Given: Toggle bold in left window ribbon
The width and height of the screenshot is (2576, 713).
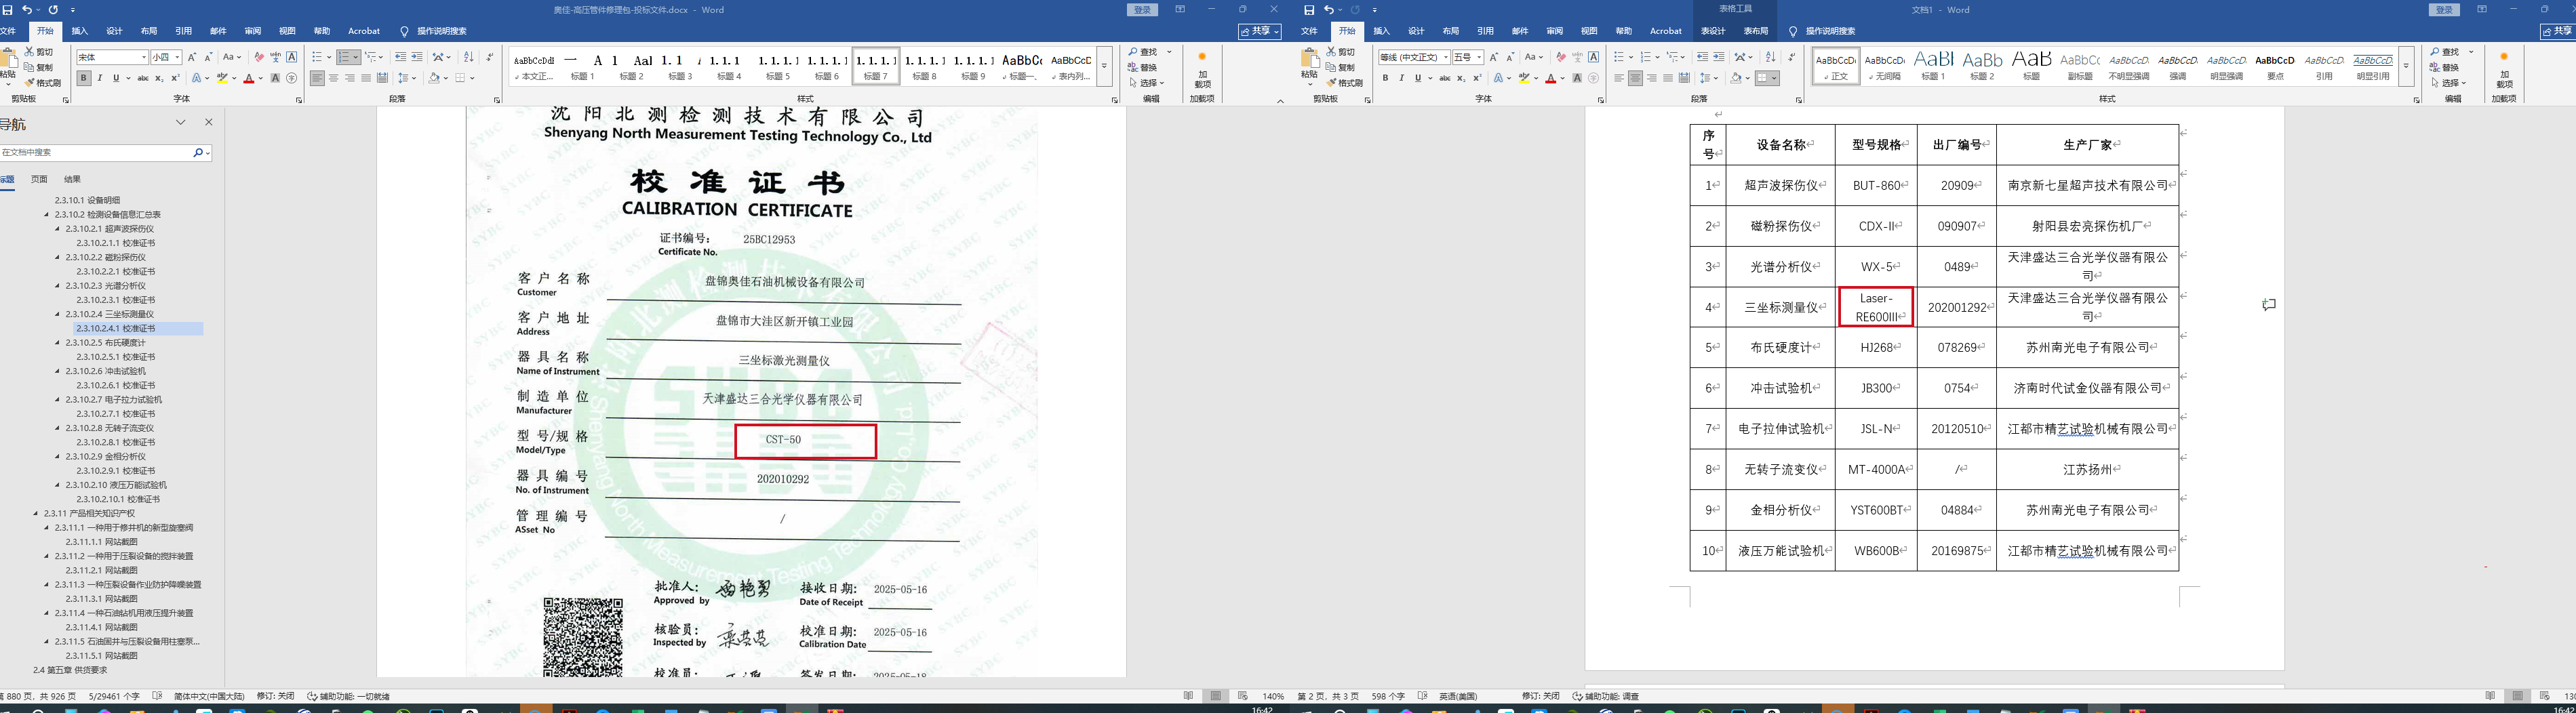Looking at the screenshot, I should click(x=84, y=78).
